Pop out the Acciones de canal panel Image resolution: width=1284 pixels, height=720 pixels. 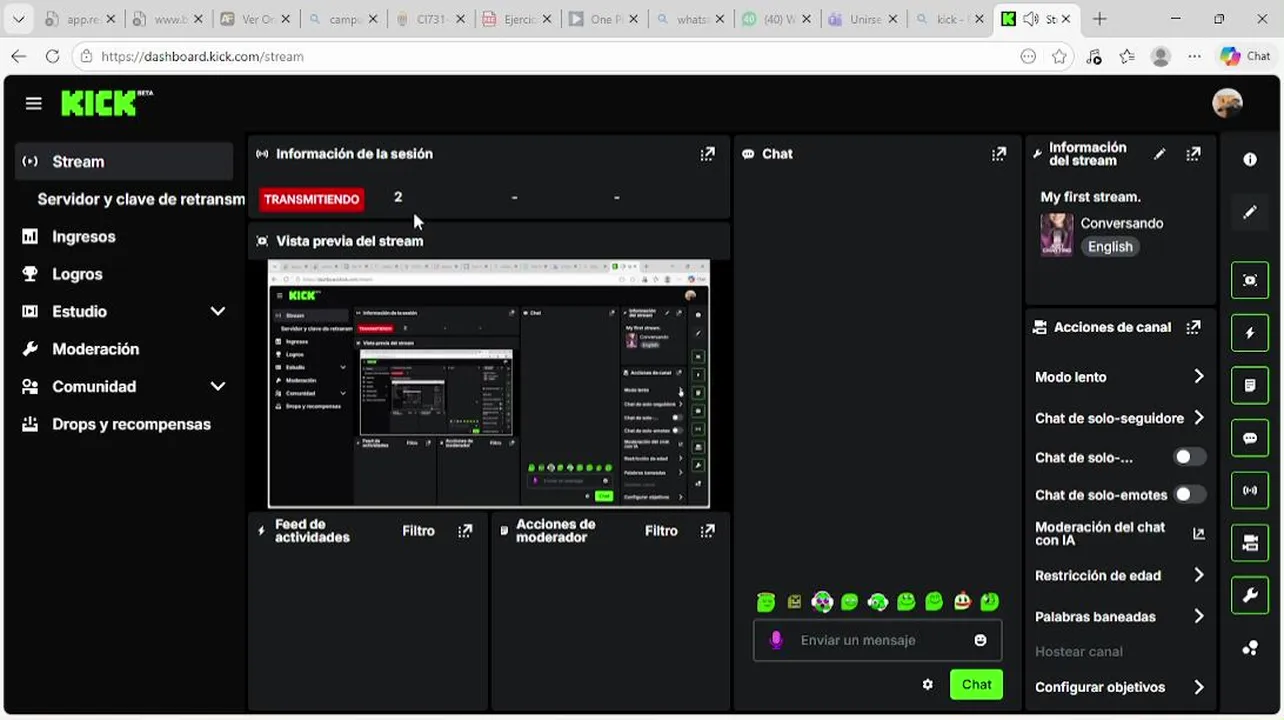(1193, 327)
